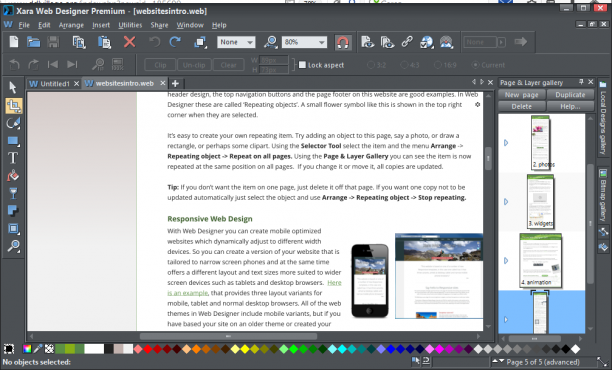Select the 4:3 aspect ratio option
This screenshot has width=612, height=370.
click(404, 65)
